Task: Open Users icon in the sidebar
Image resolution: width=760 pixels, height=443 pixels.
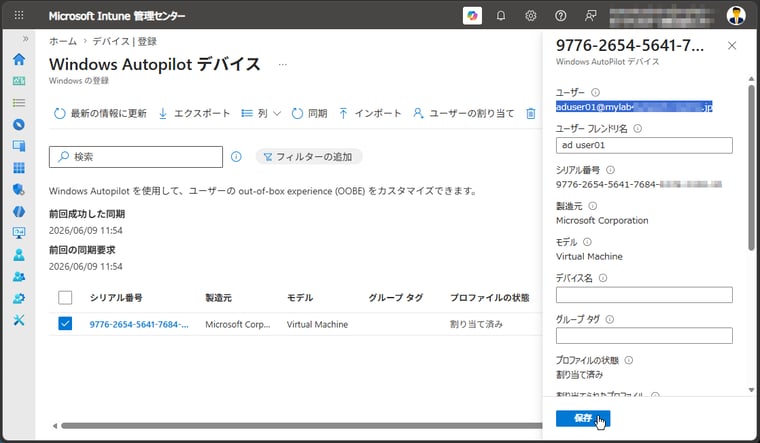Action: coord(19,255)
